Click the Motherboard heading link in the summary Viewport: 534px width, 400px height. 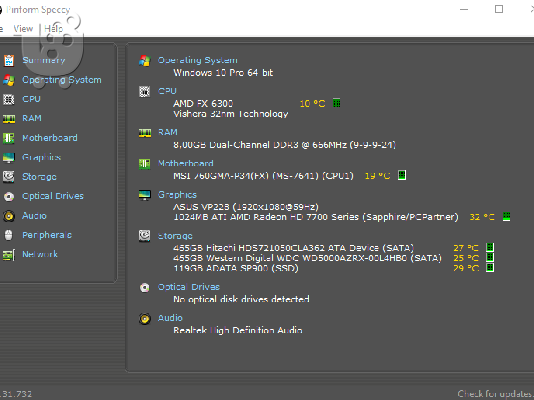point(186,163)
